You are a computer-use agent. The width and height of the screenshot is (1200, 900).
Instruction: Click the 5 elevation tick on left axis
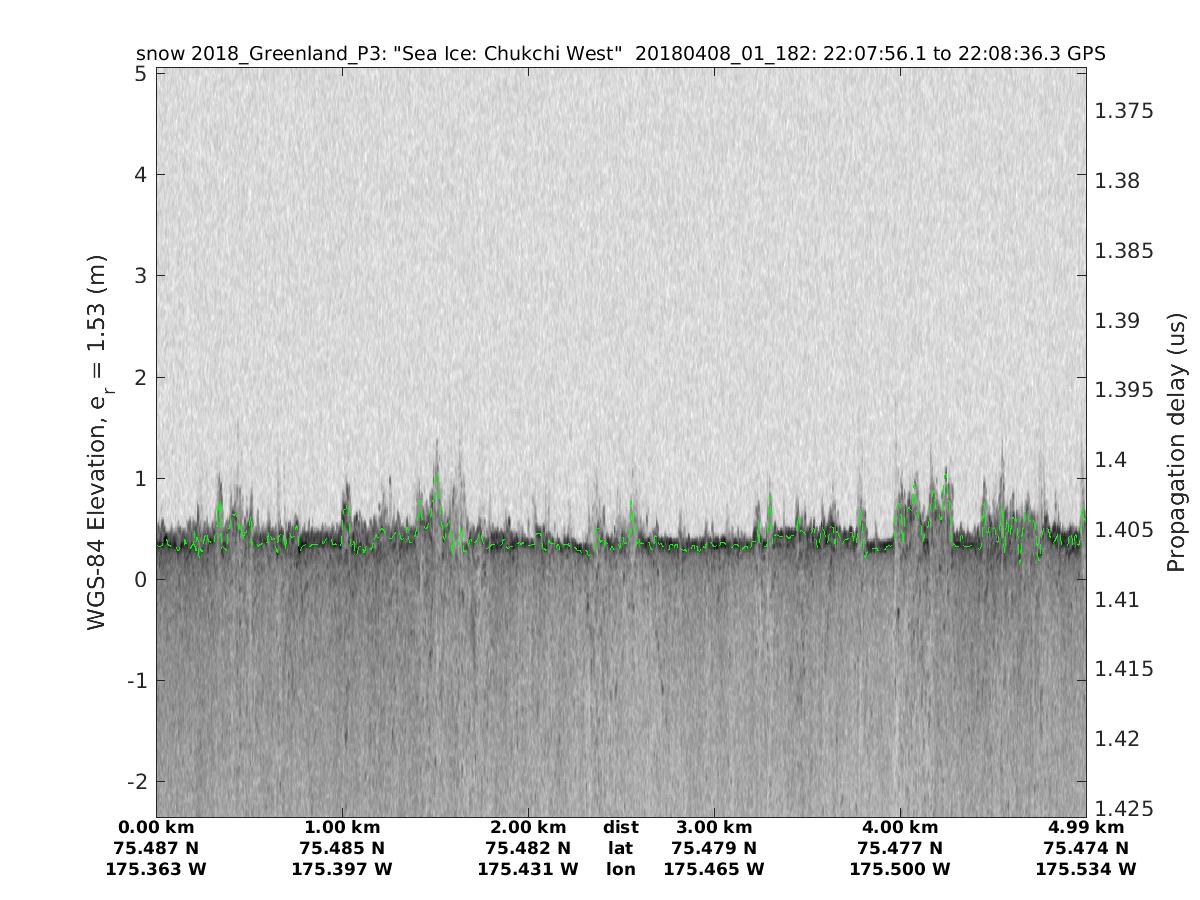[141, 74]
